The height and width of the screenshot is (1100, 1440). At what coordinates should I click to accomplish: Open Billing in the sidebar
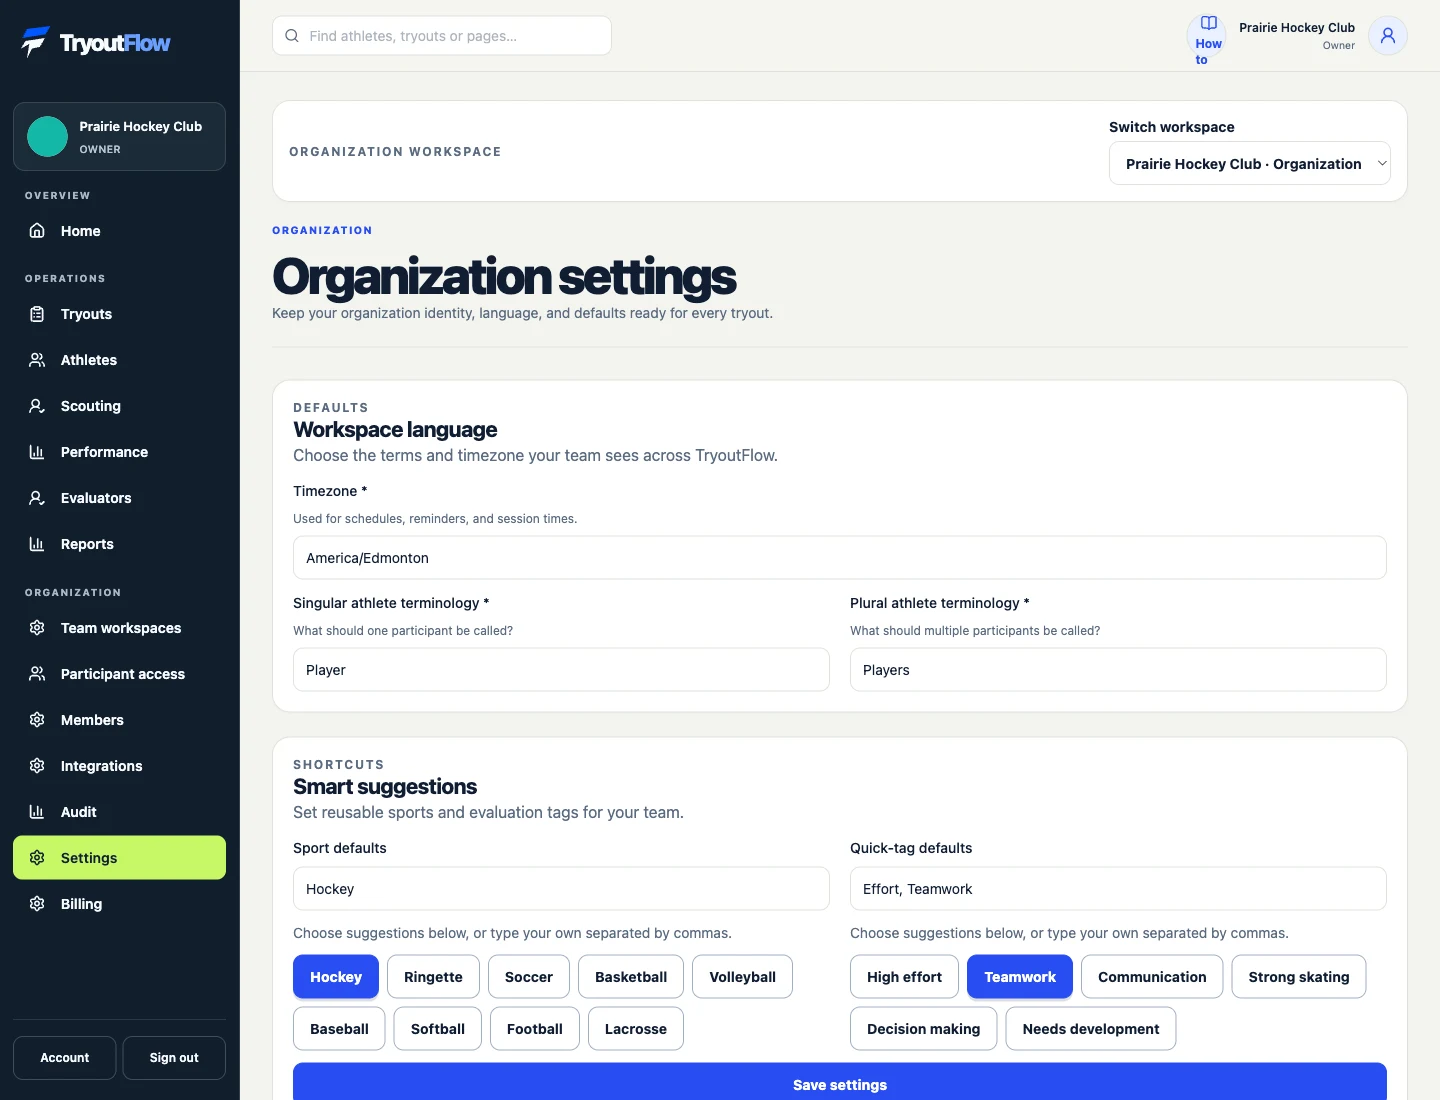point(119,904)
